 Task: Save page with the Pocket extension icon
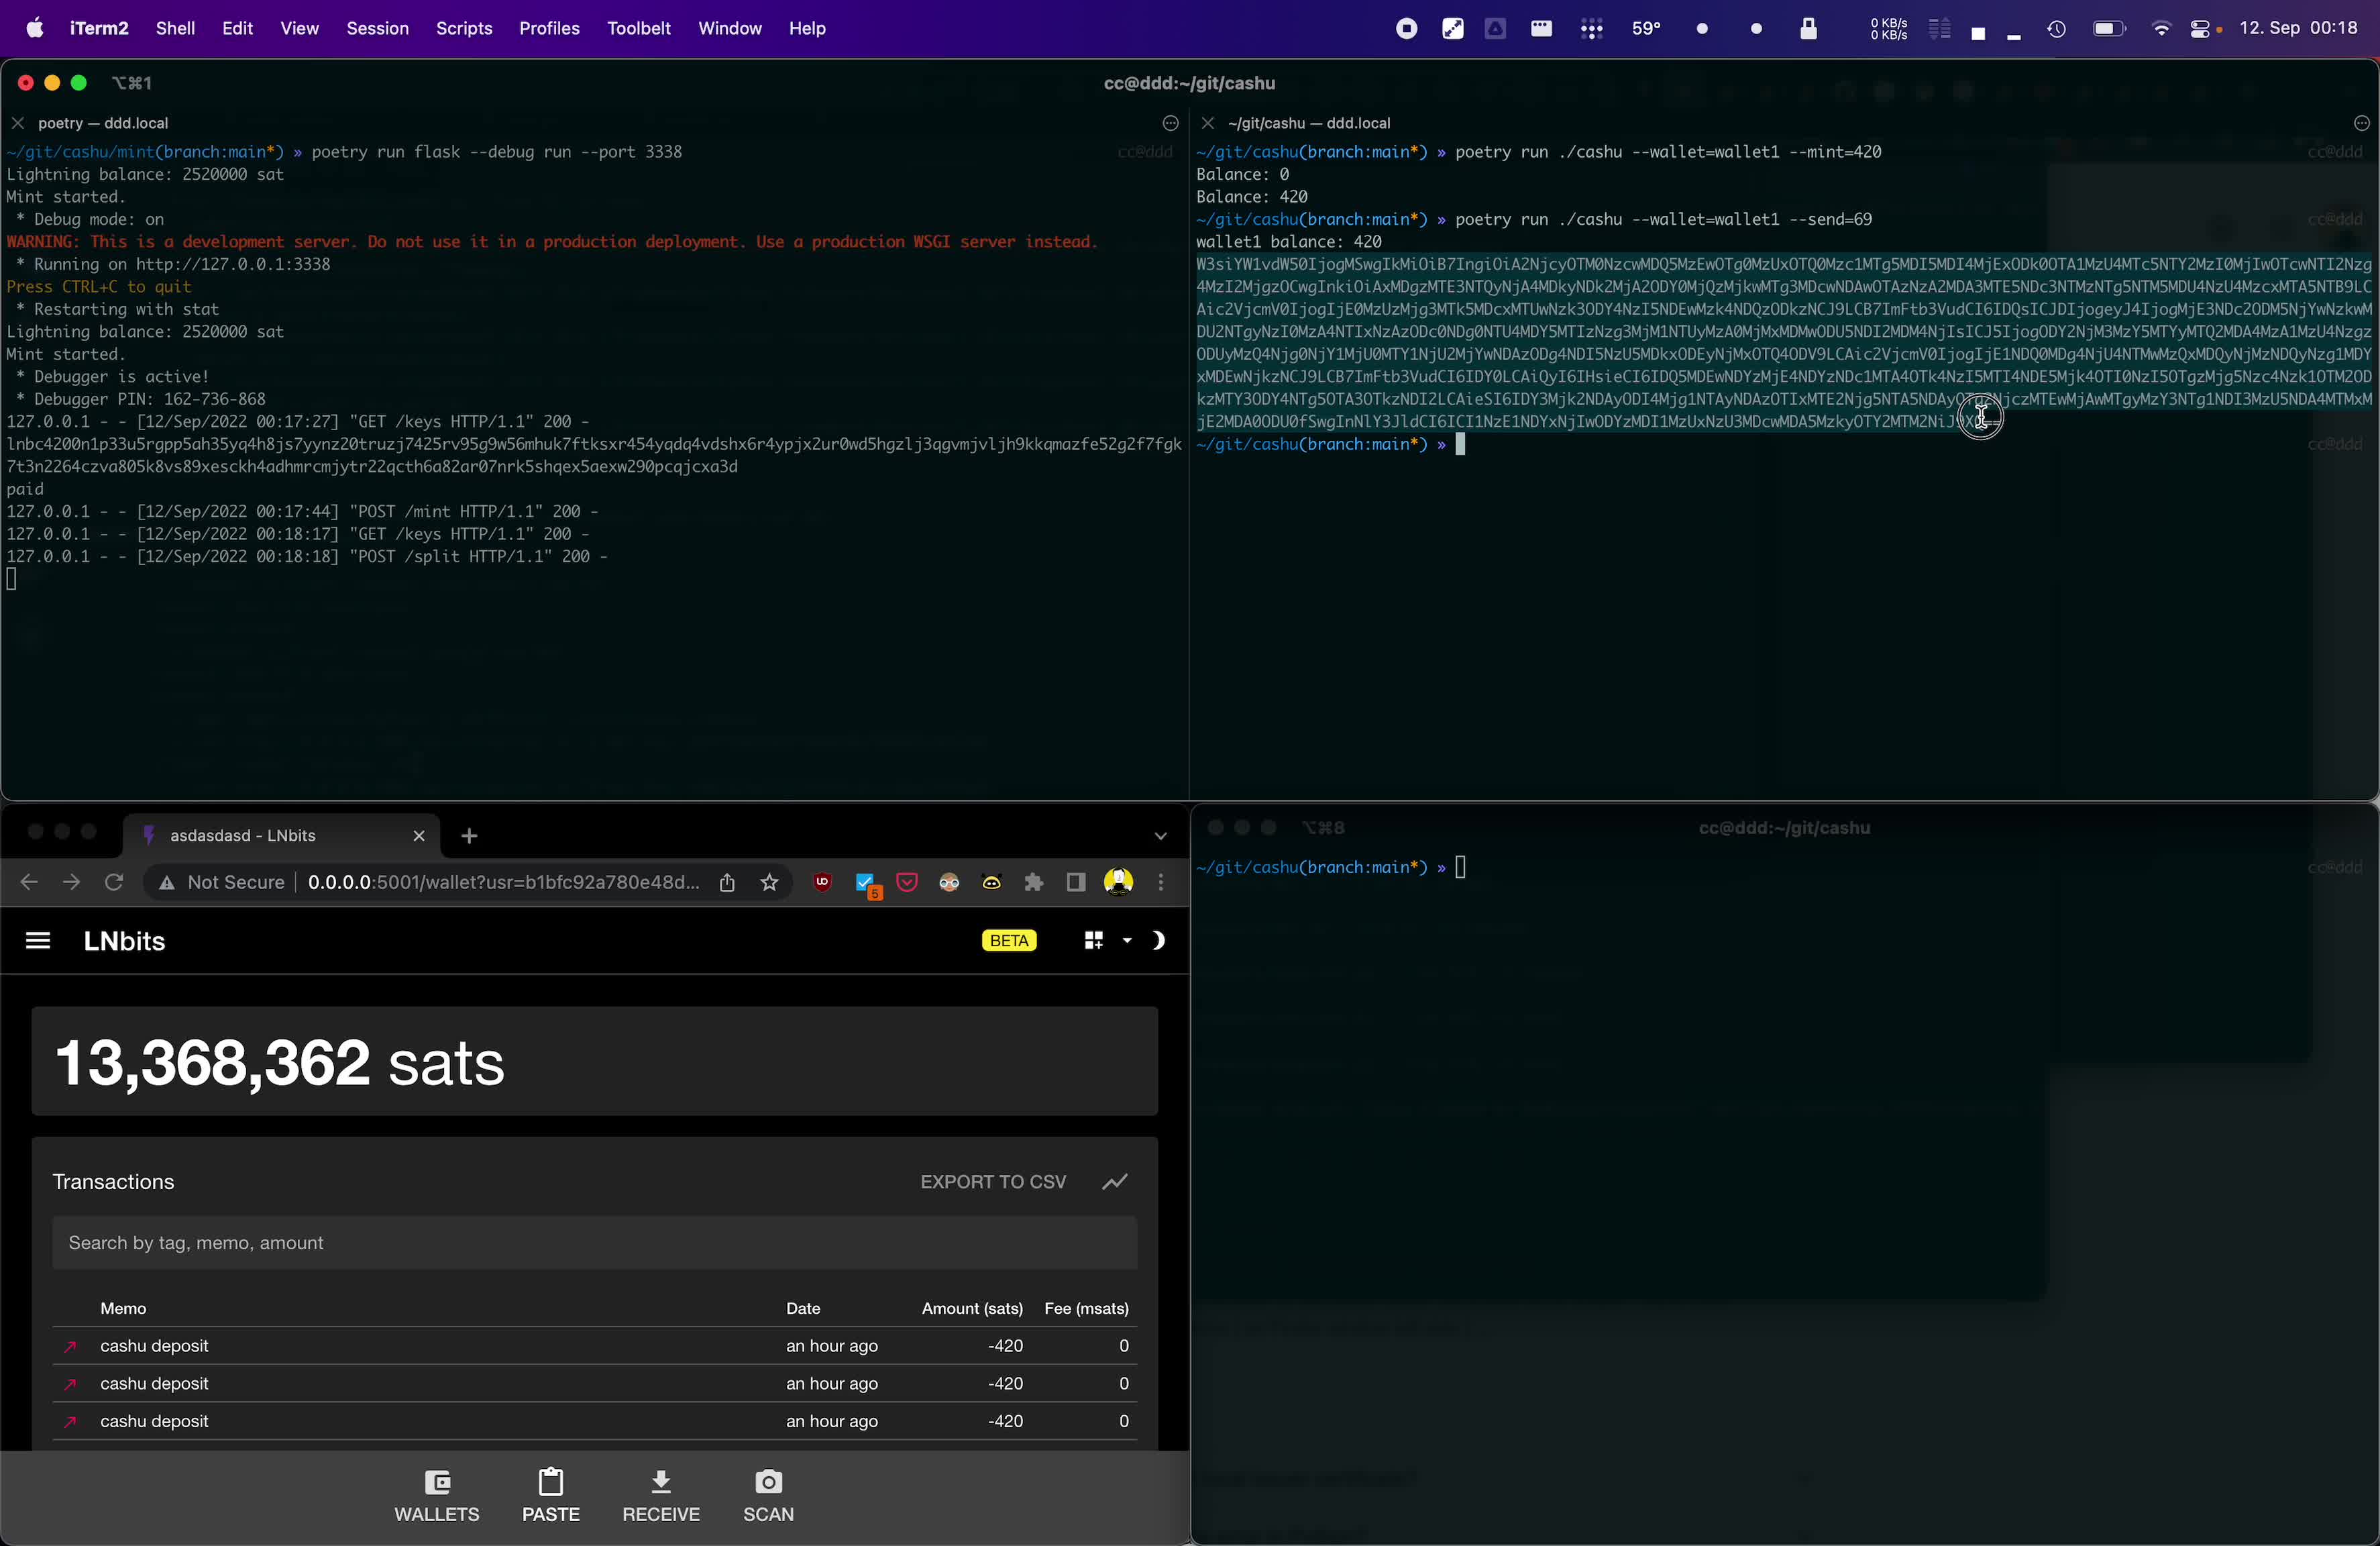[x=906, y=882]
